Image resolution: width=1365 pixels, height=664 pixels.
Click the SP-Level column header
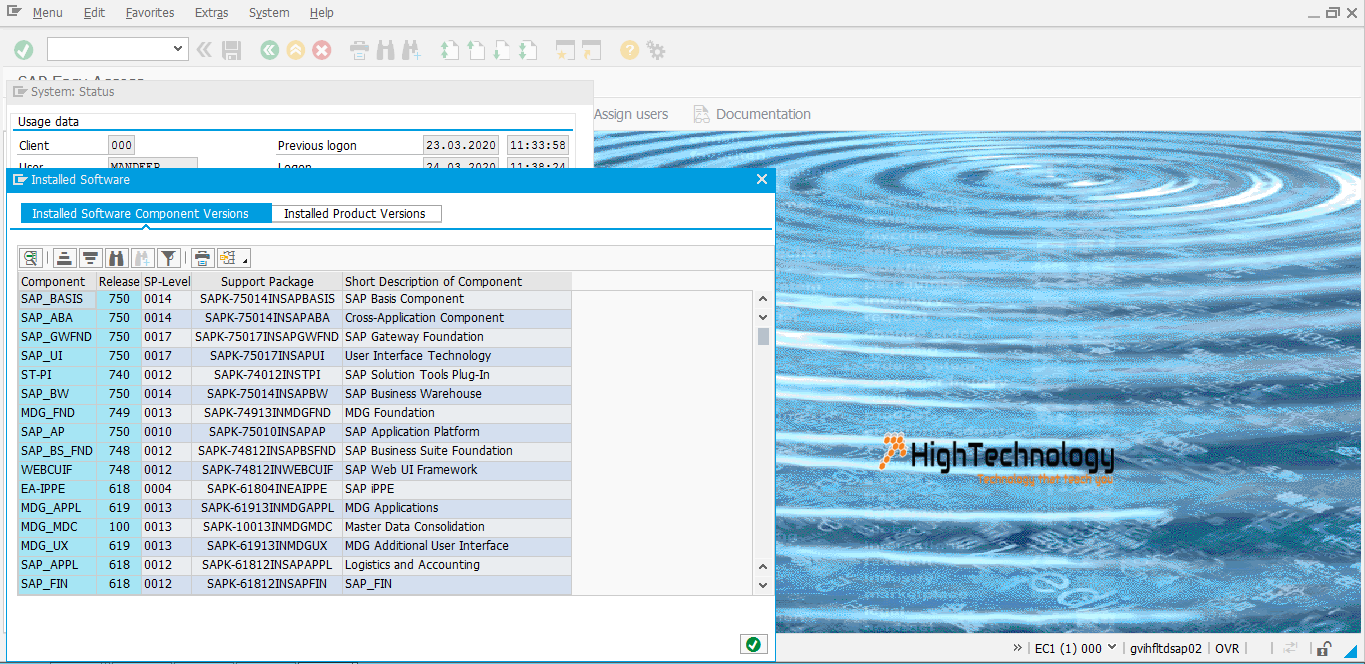point(167,281)
